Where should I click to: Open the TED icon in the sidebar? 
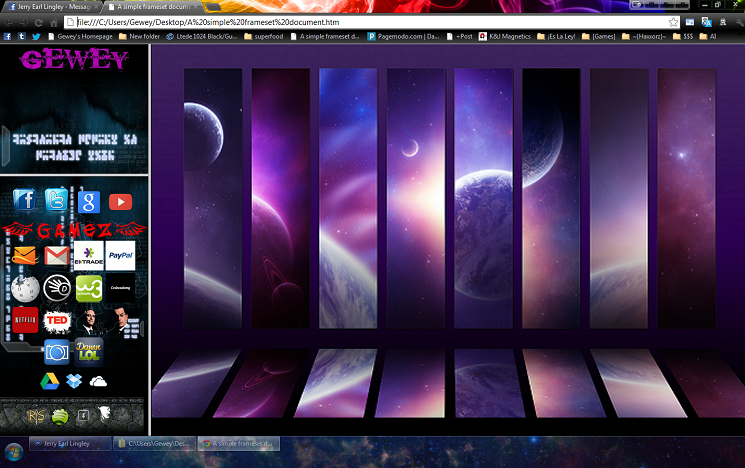tap(57, 320)
